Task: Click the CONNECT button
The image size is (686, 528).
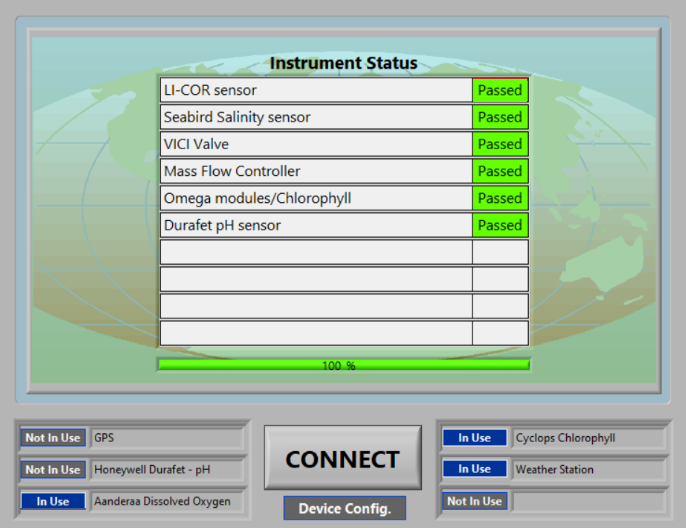Action: (x=342, y=459)
